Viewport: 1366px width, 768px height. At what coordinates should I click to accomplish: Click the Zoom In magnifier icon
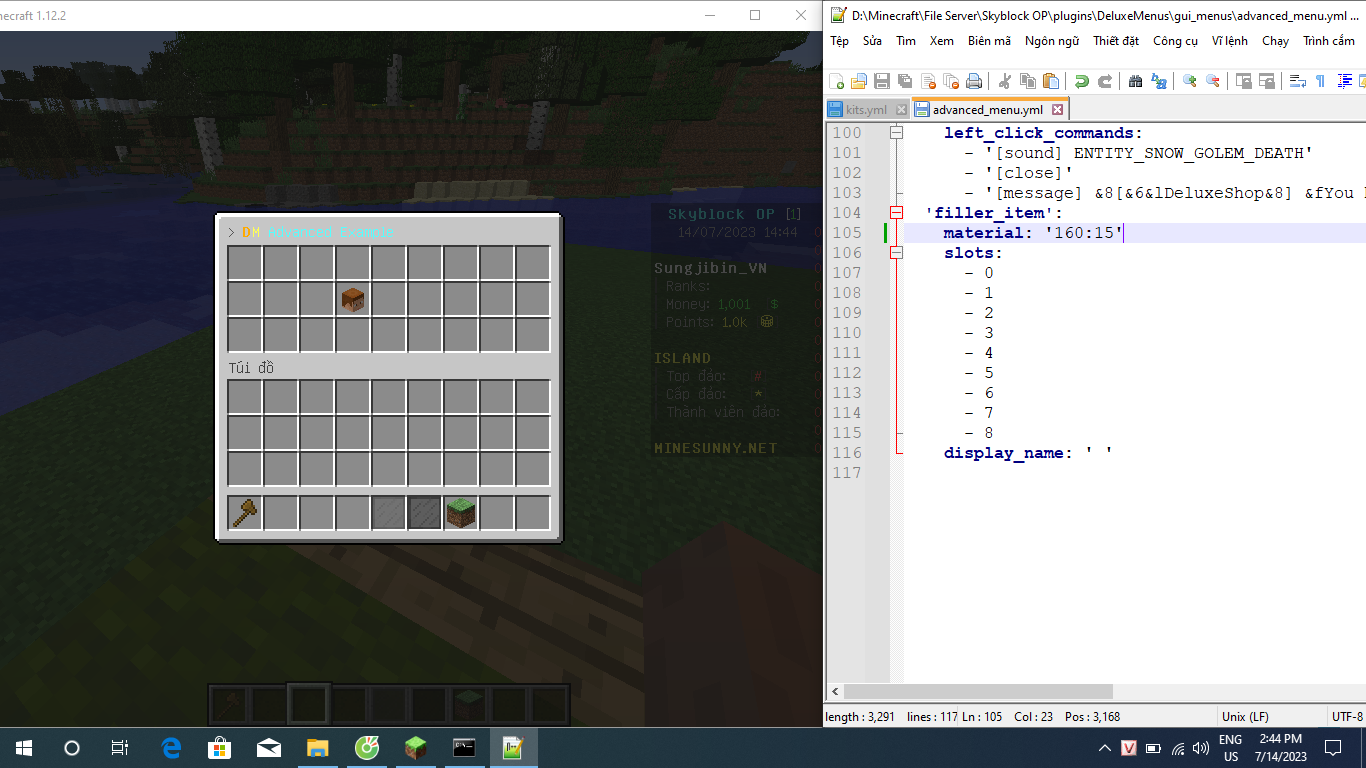click(x=1189, y=81)
